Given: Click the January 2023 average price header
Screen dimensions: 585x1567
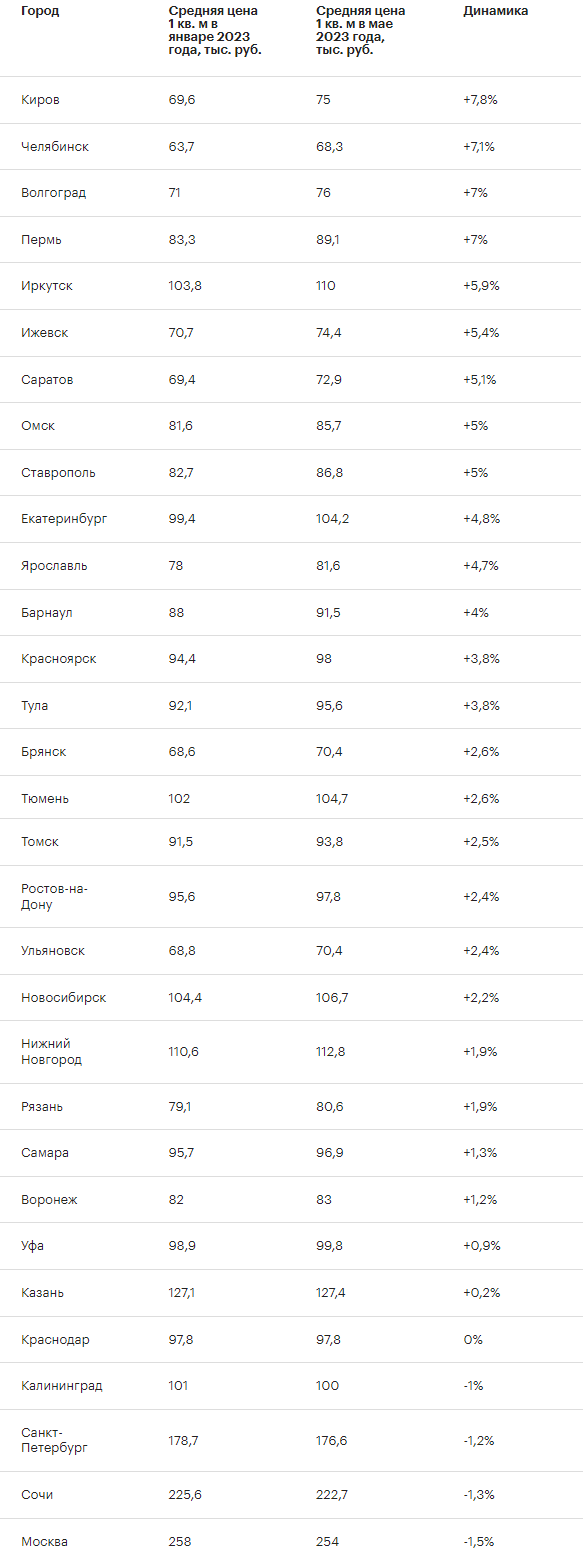Looking at the screenshot, I should tap(215, 30).
